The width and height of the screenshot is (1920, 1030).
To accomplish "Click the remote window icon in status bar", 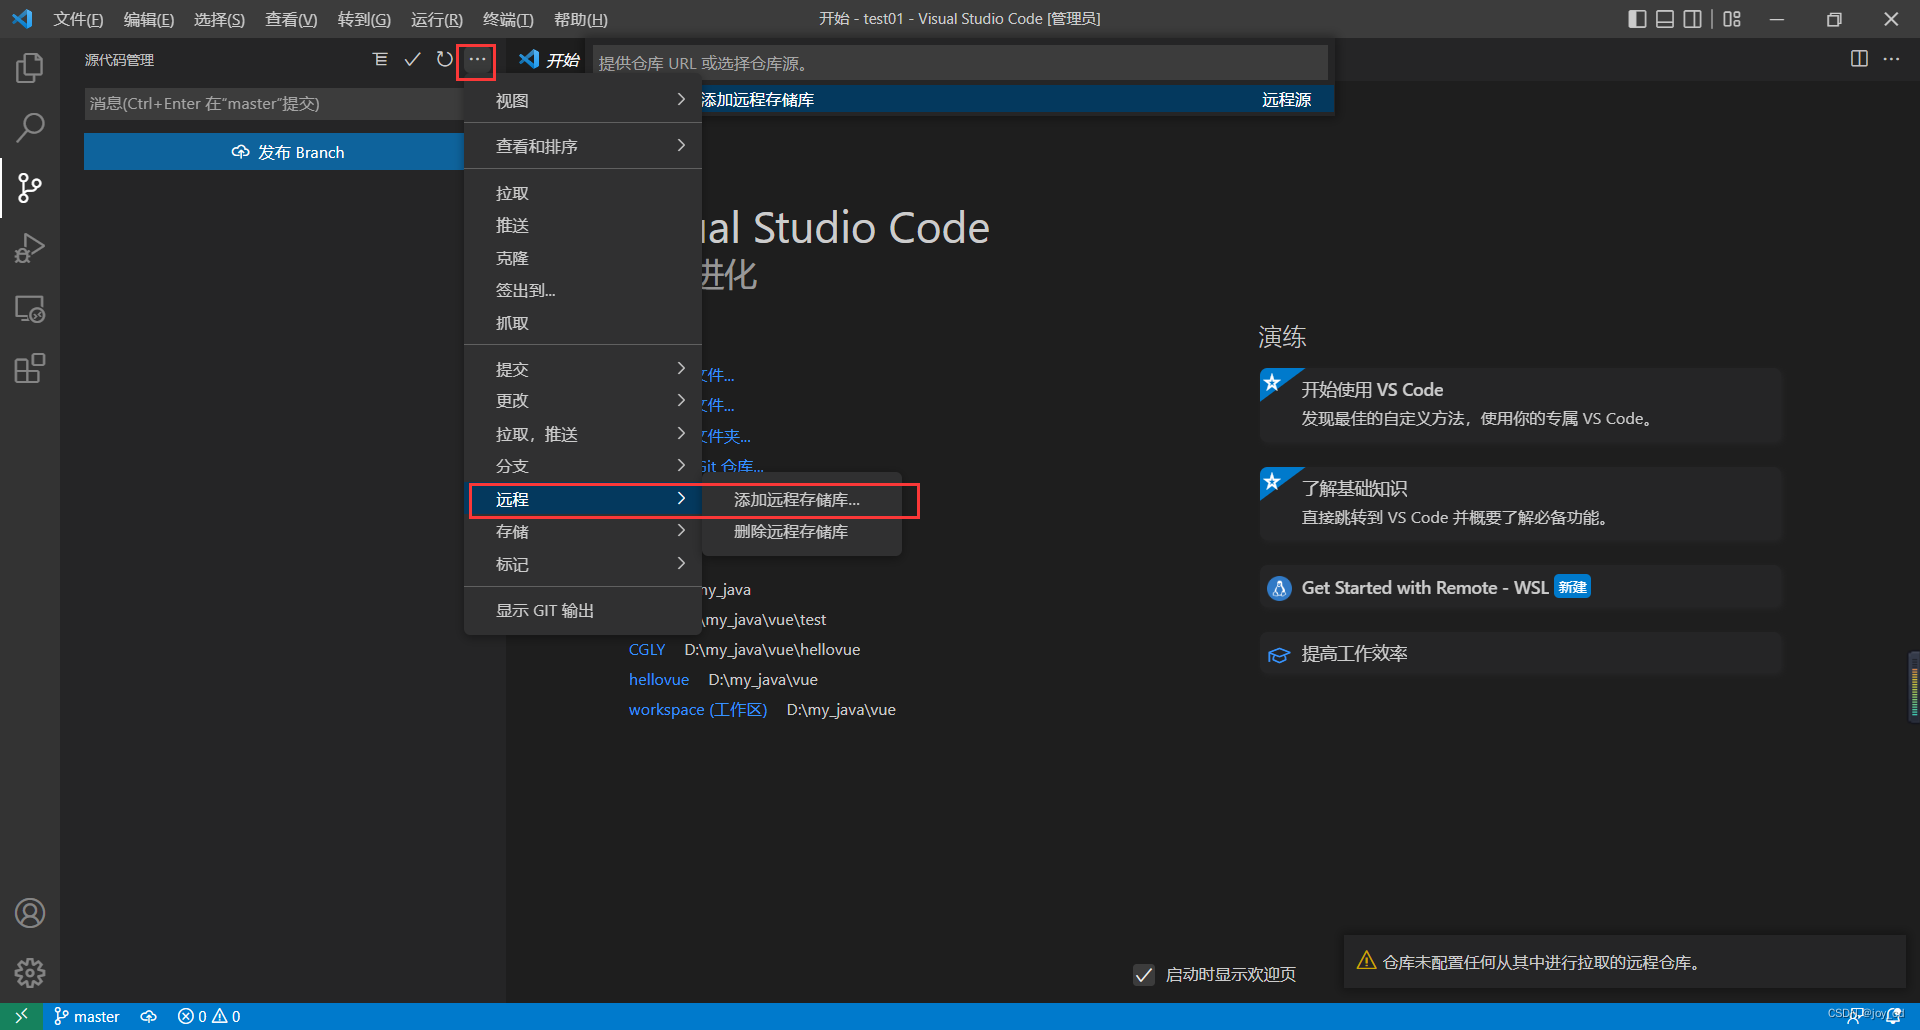I will coord(21,1016).
